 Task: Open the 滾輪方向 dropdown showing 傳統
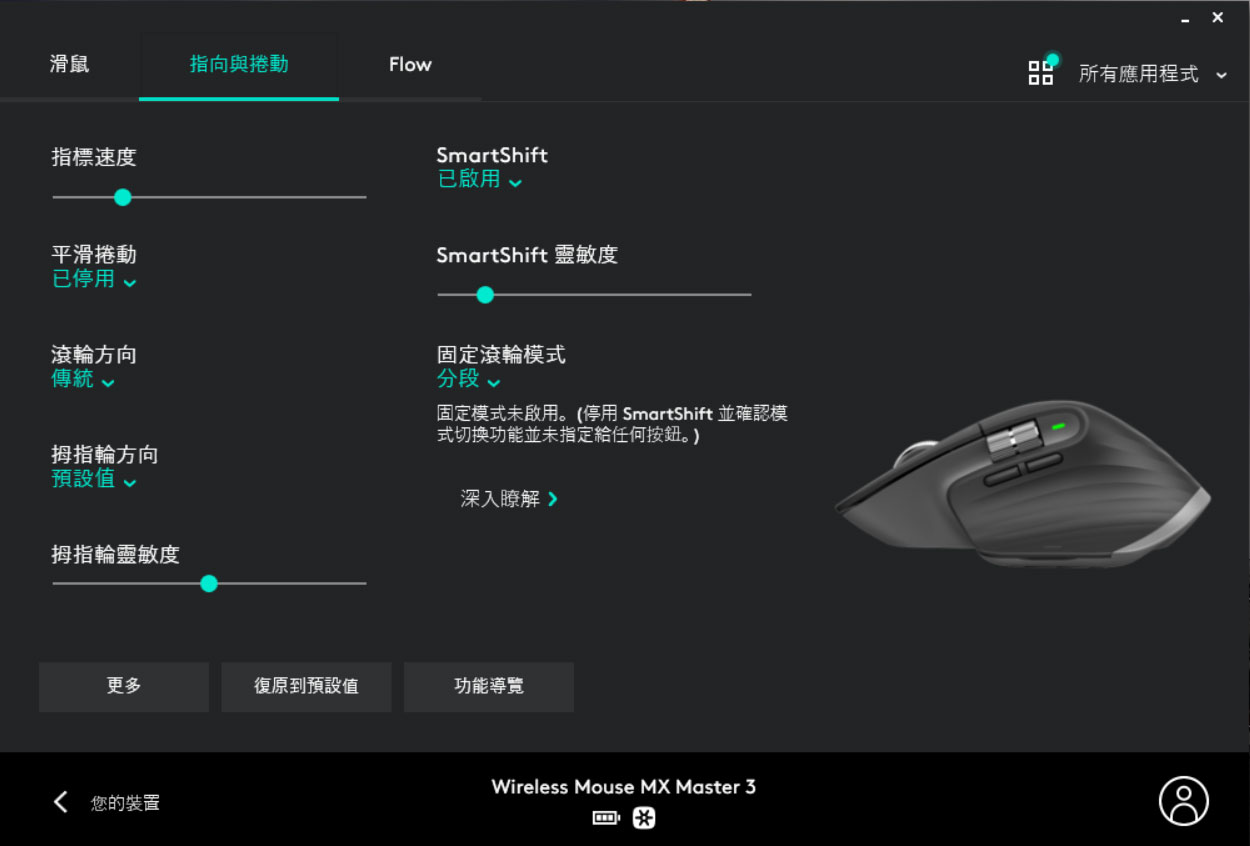coord(83,380)
